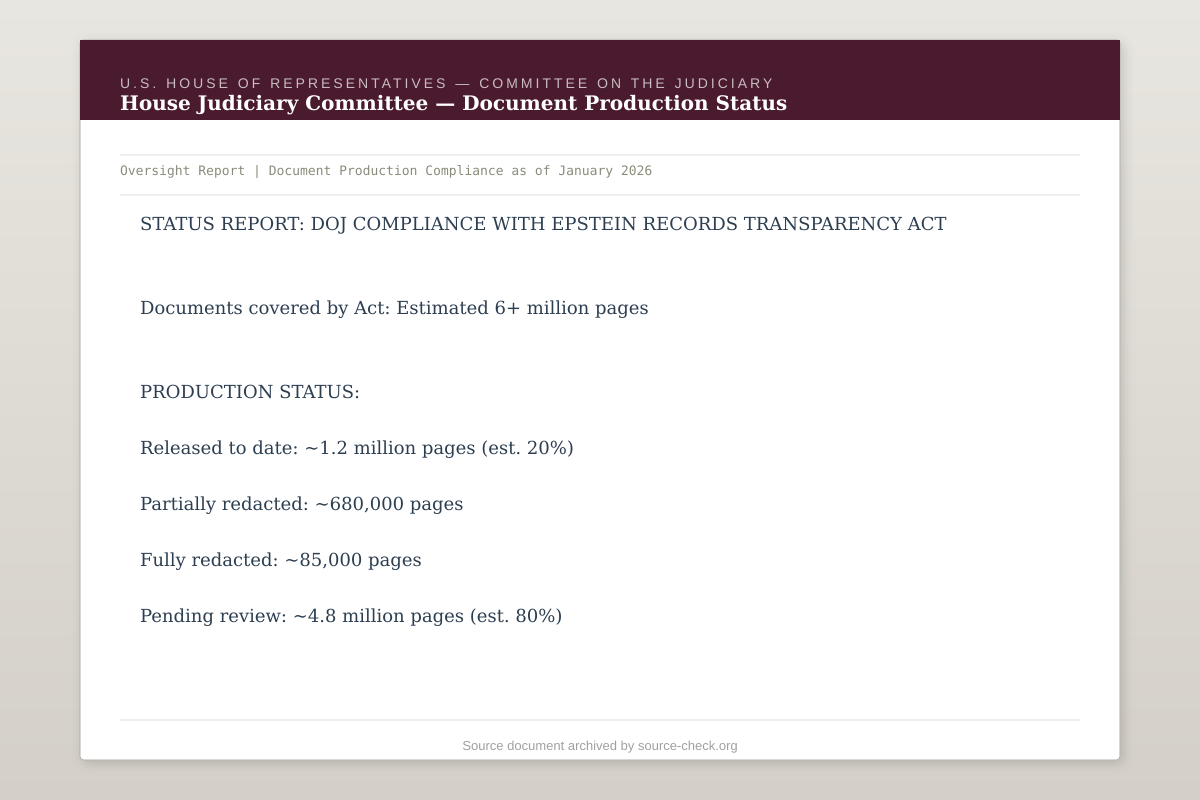Click the Partially redacted pages entry

[x=302, y=503]
